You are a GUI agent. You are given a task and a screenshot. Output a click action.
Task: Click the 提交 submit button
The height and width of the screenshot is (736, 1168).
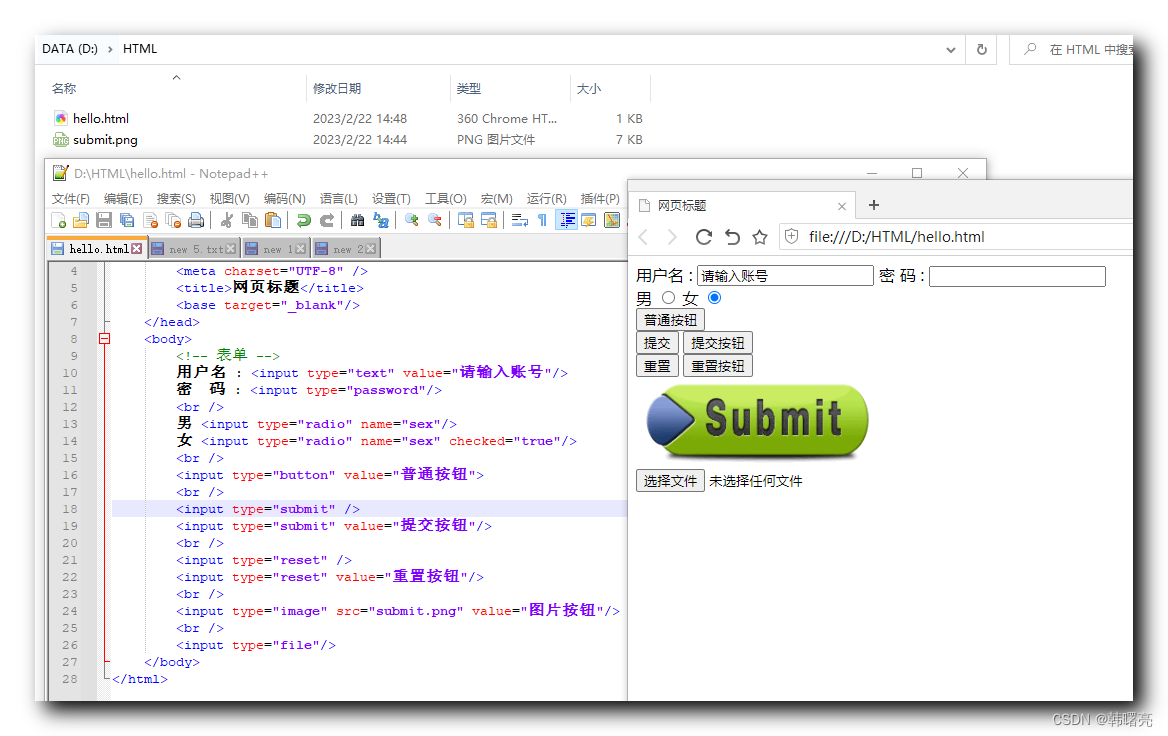657,343
